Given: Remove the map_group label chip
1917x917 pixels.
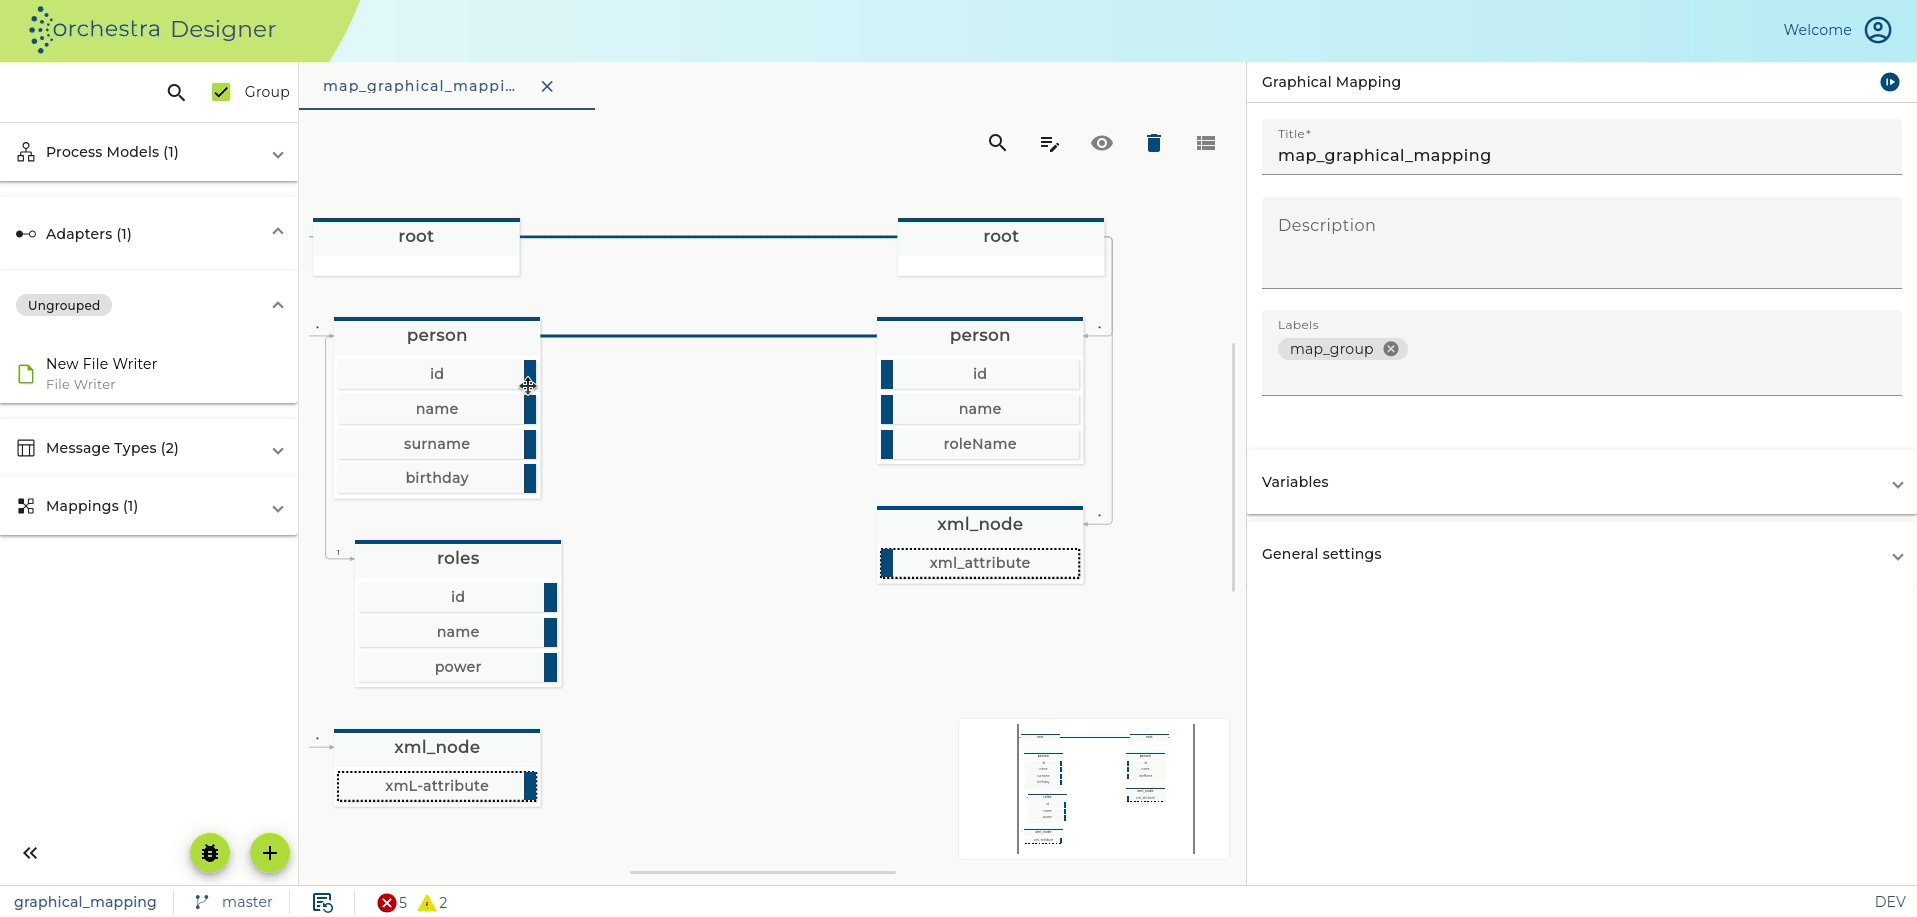Looking at the screenshot, I should pos(1390,349).
